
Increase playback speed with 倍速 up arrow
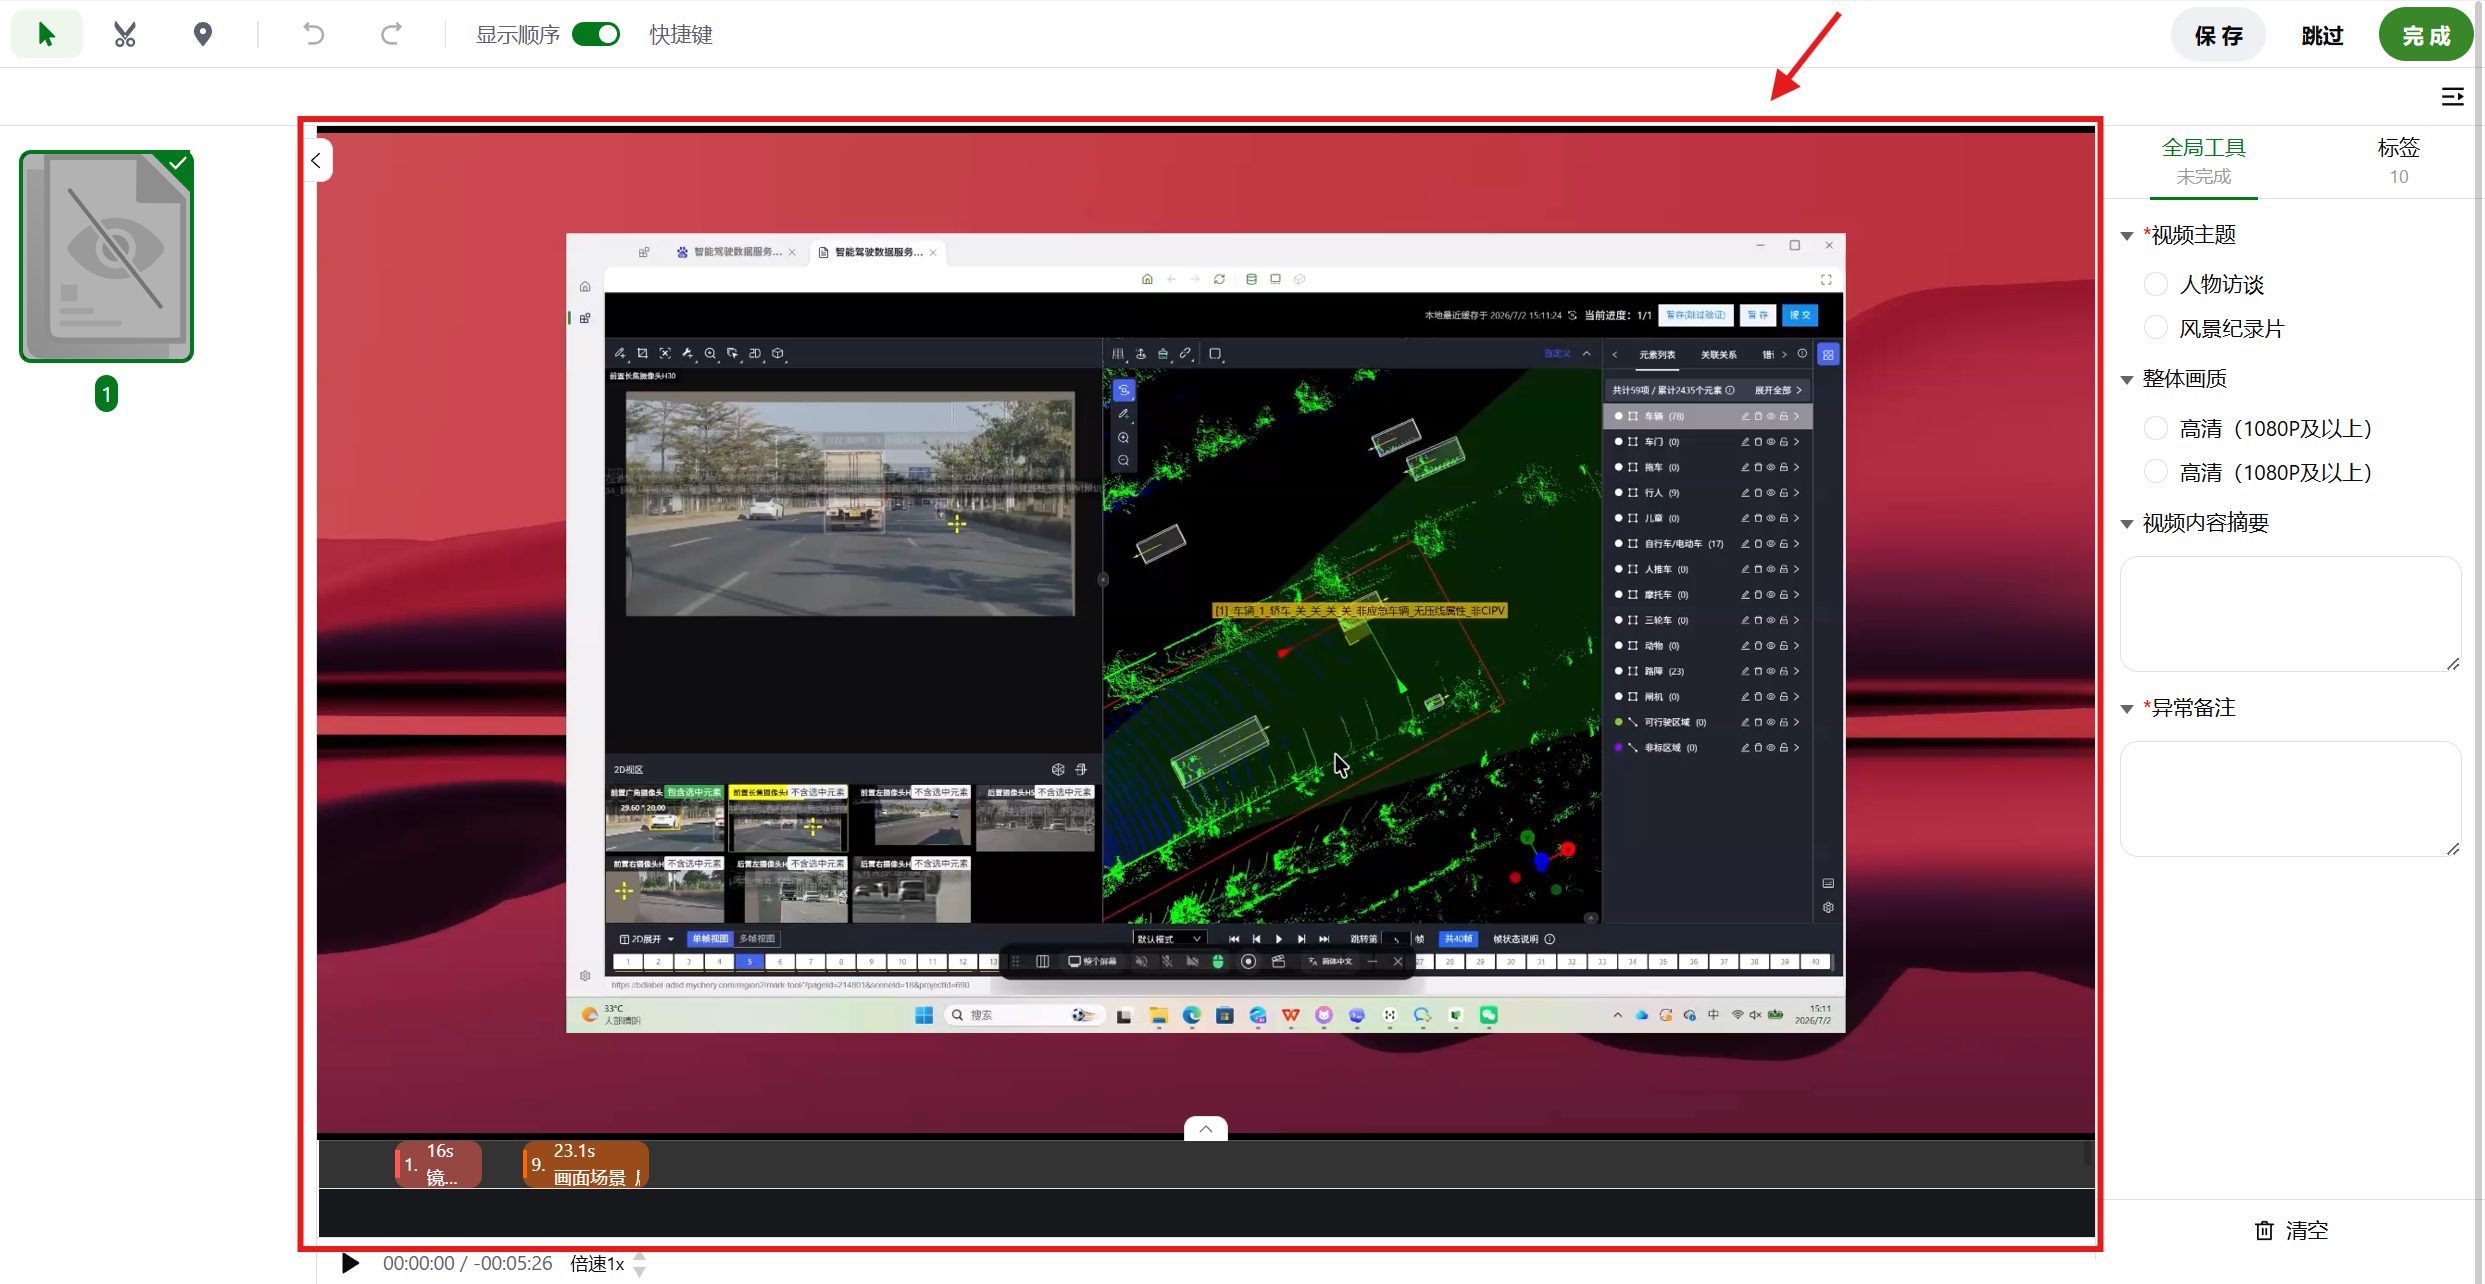coord(640,1257)
